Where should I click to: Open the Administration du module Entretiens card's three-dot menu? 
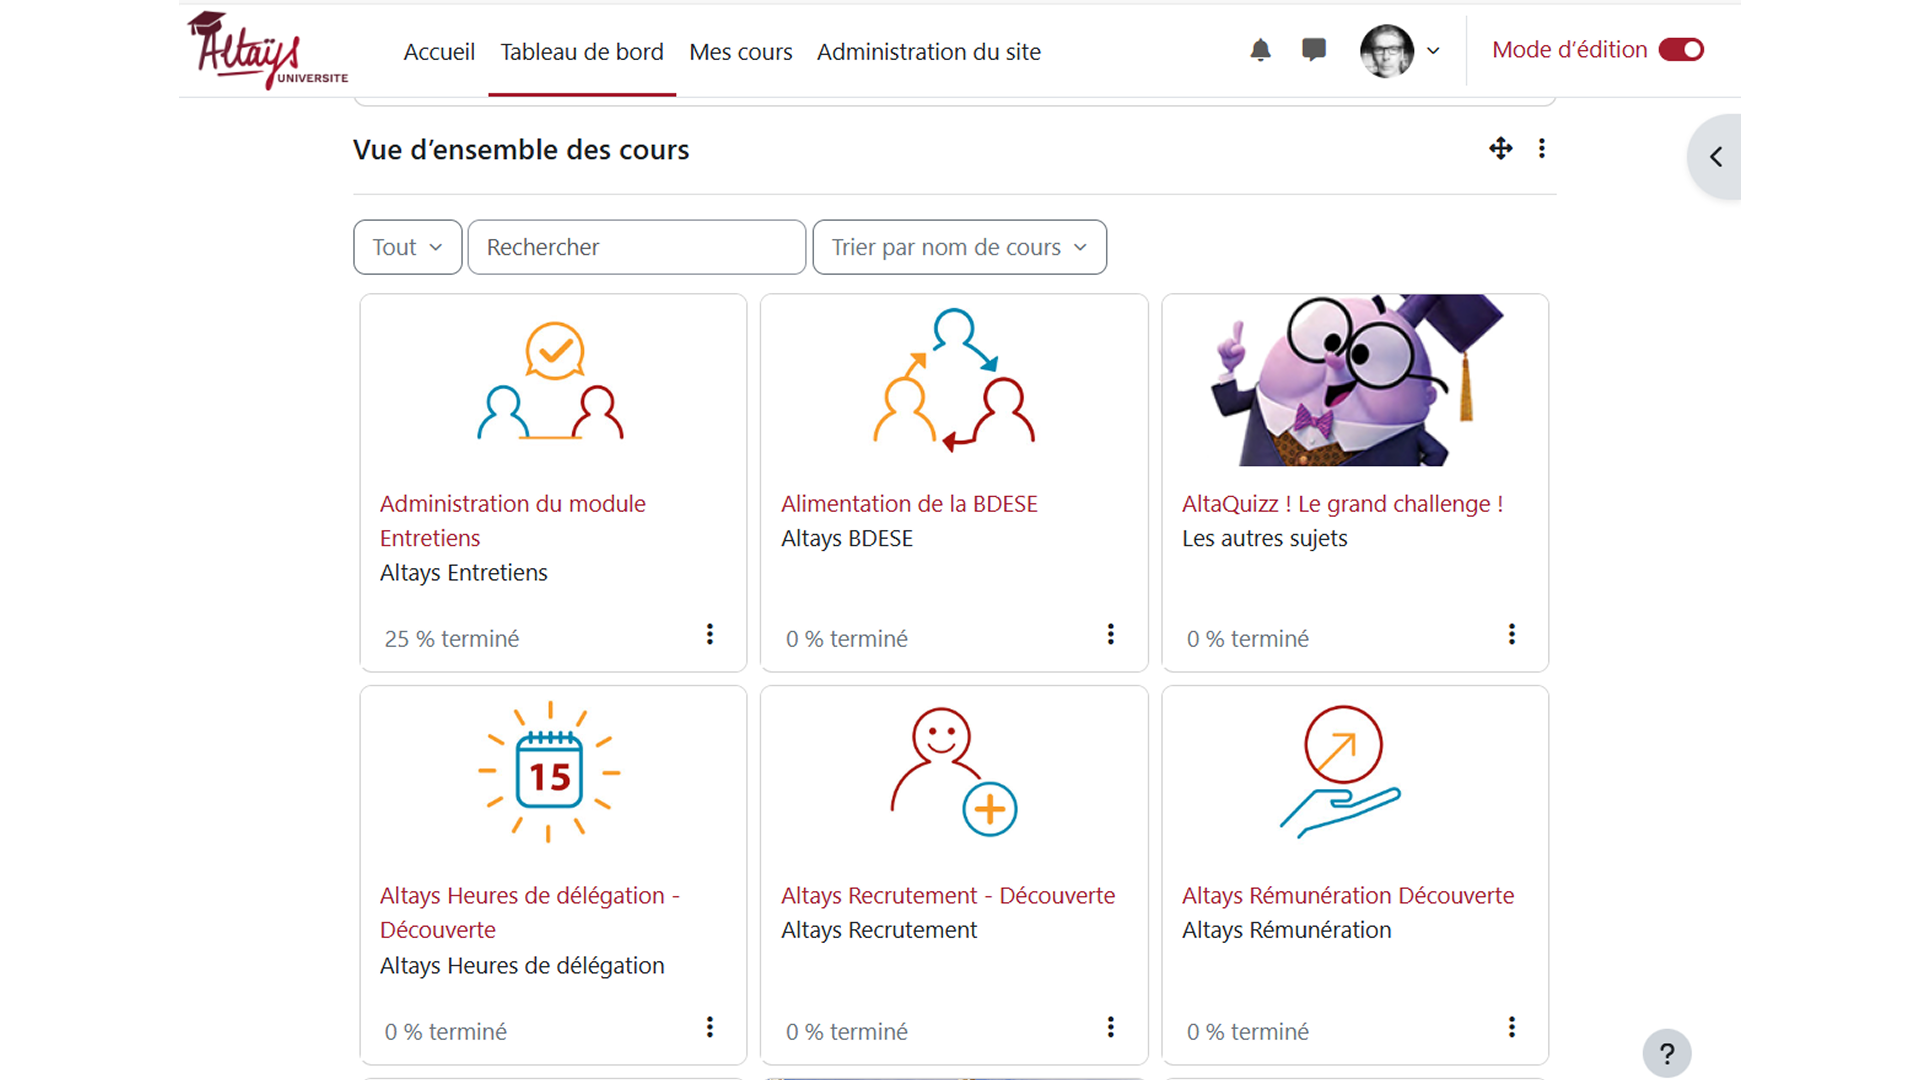(x=709, y=635)
